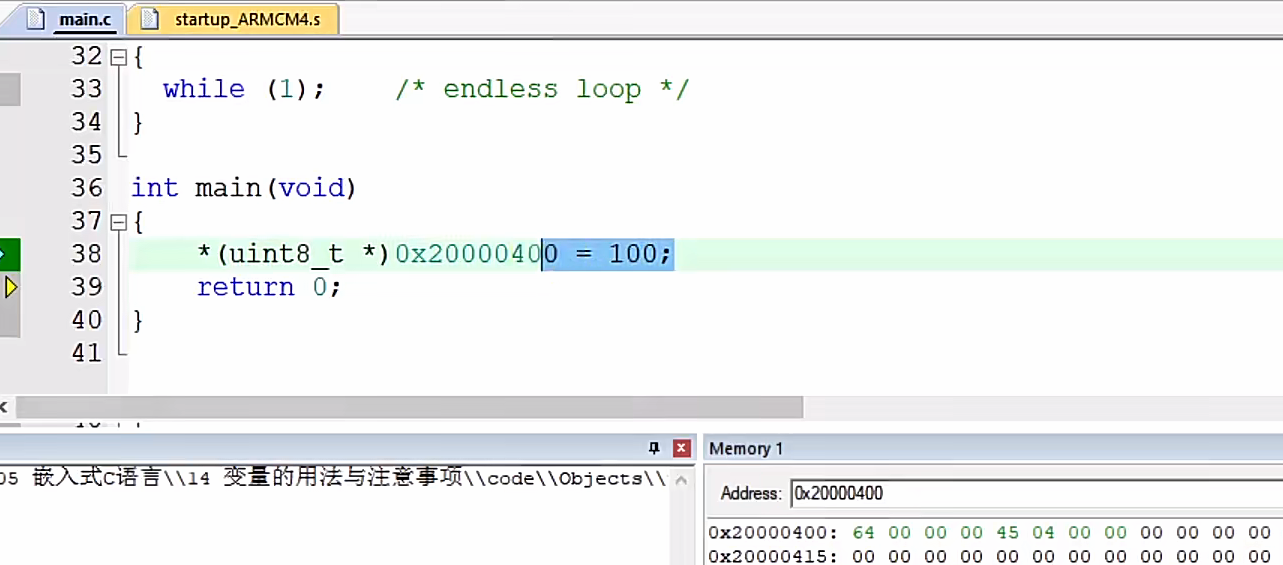The height and width of the screenshot is (565, 1283).
Task: Switch to the startup_ARMCM4.s tab
Action: 233,19
